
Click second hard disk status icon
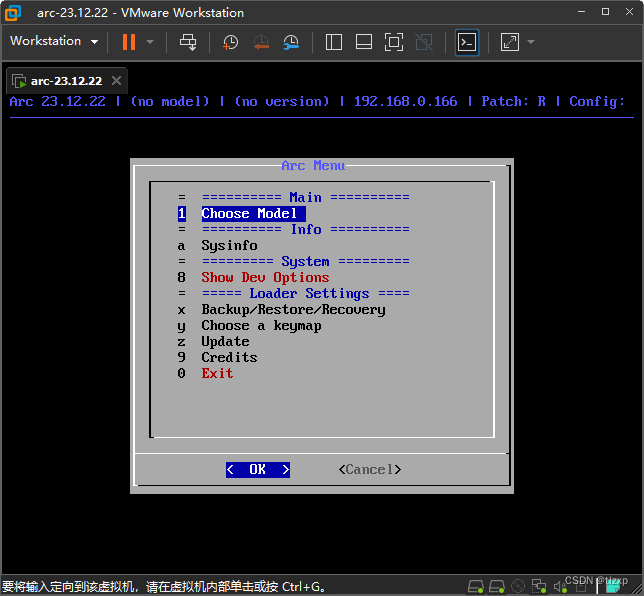coord(497,586)
